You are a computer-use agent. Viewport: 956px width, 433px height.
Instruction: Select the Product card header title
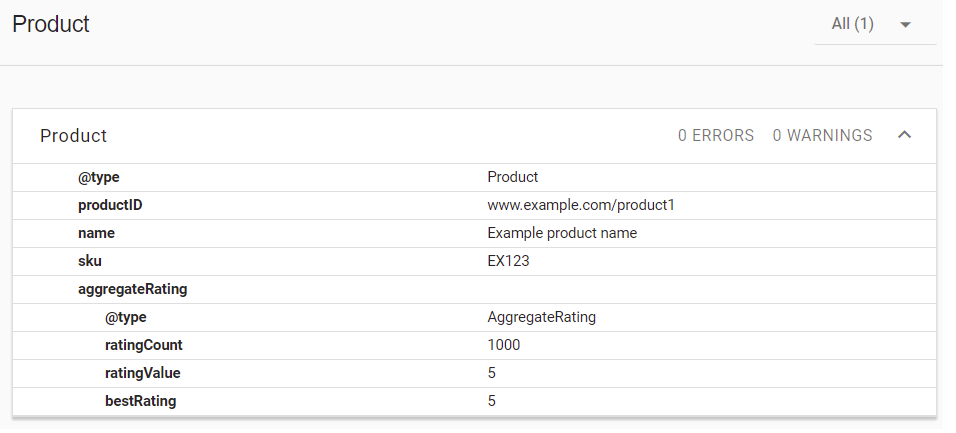(x=73, y=136)
